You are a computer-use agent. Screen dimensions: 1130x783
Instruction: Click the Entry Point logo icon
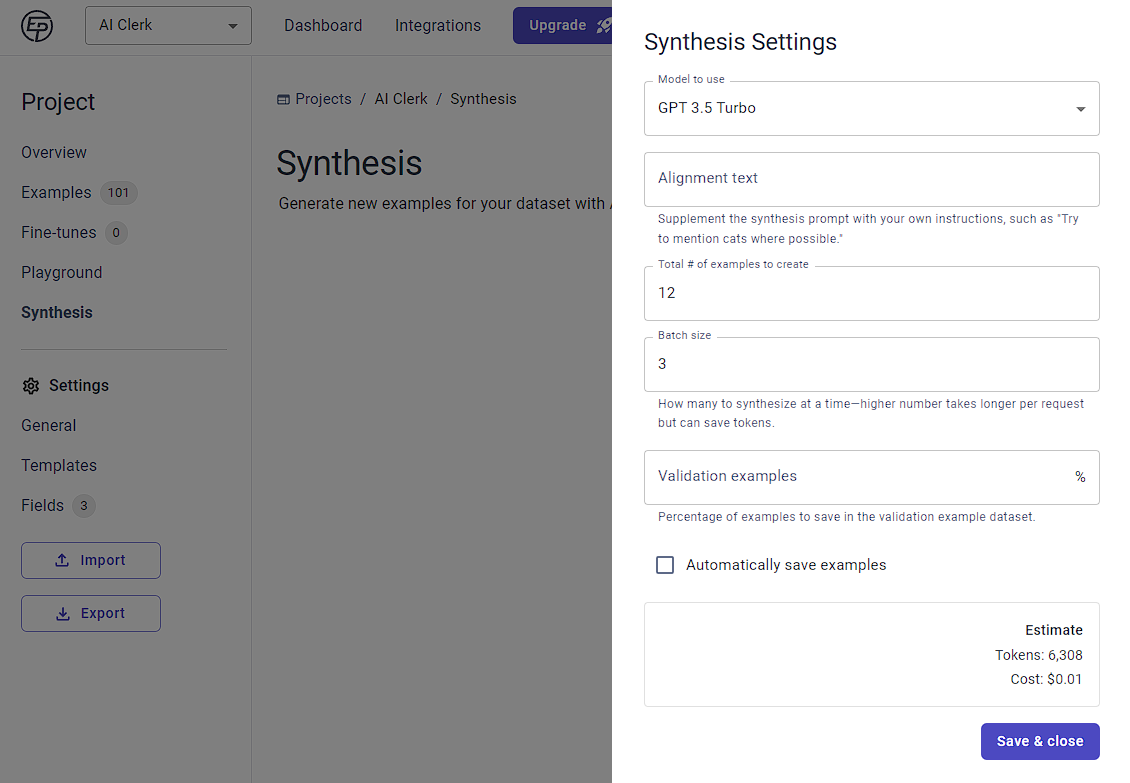(37, 26)
